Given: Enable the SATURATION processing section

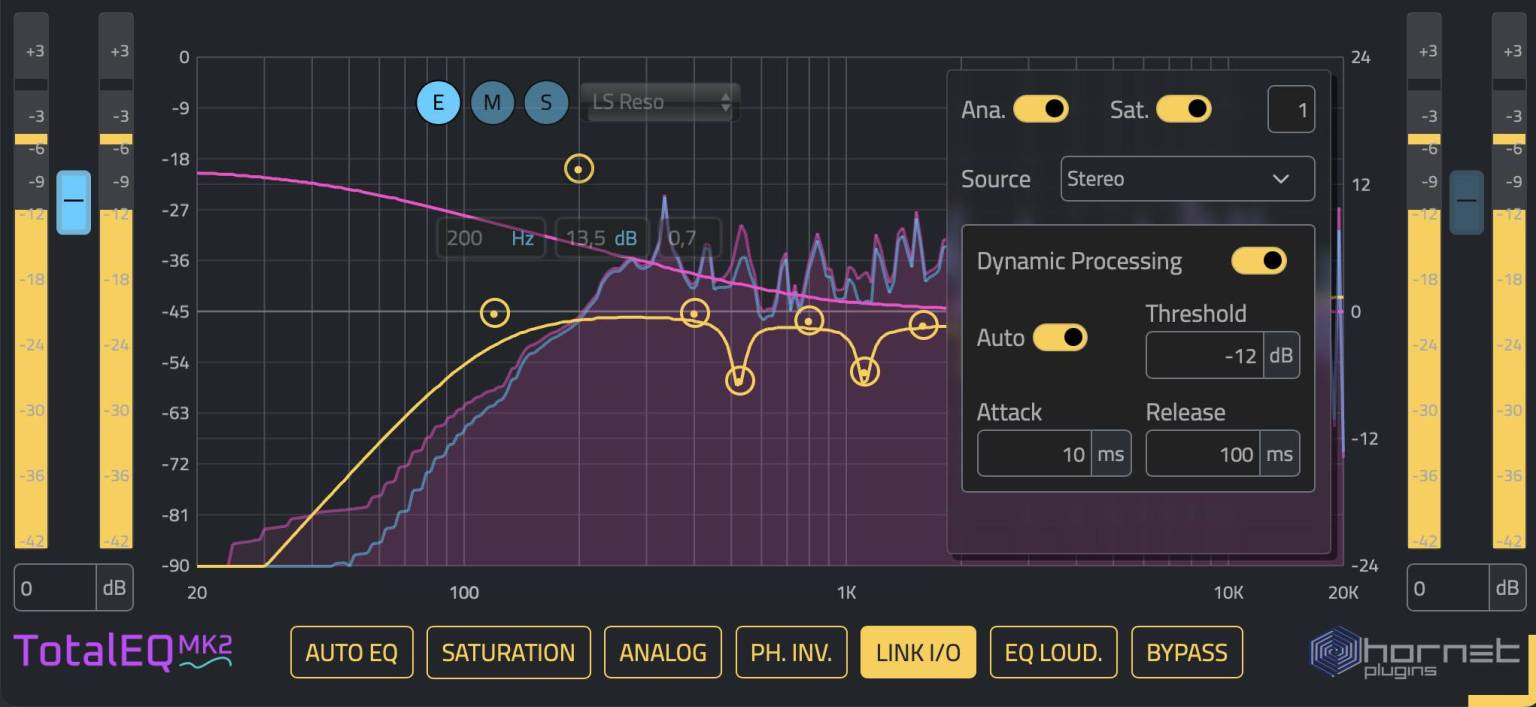Looking at the screenshot, I should tap(508, 652).
